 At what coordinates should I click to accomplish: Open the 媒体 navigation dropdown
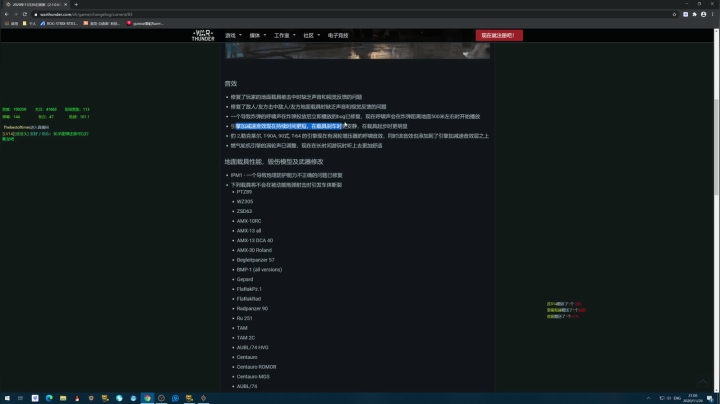point(258,35)
